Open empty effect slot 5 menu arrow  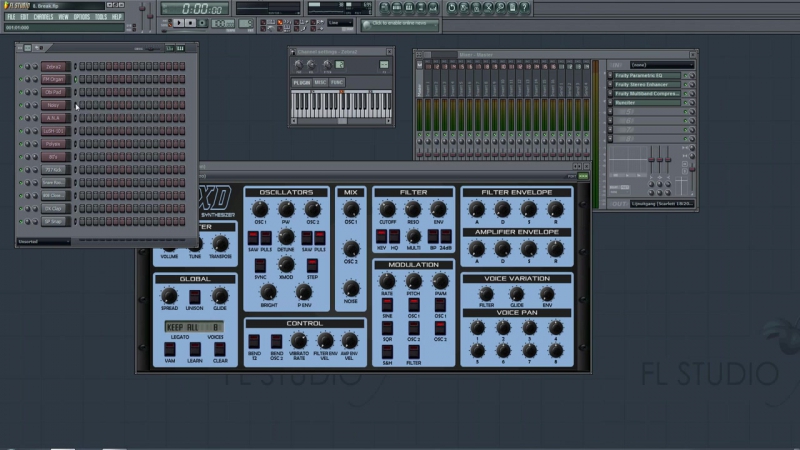pos(610,112)
